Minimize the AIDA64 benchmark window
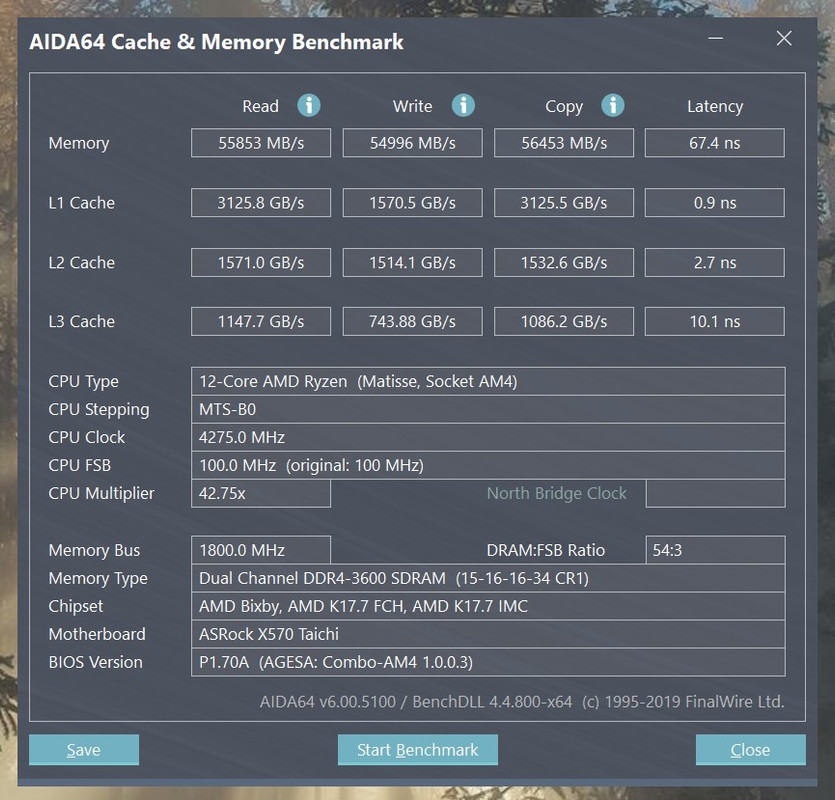This screenshot has height=800, width=835. pyautogui.click(x=716, y=38)
